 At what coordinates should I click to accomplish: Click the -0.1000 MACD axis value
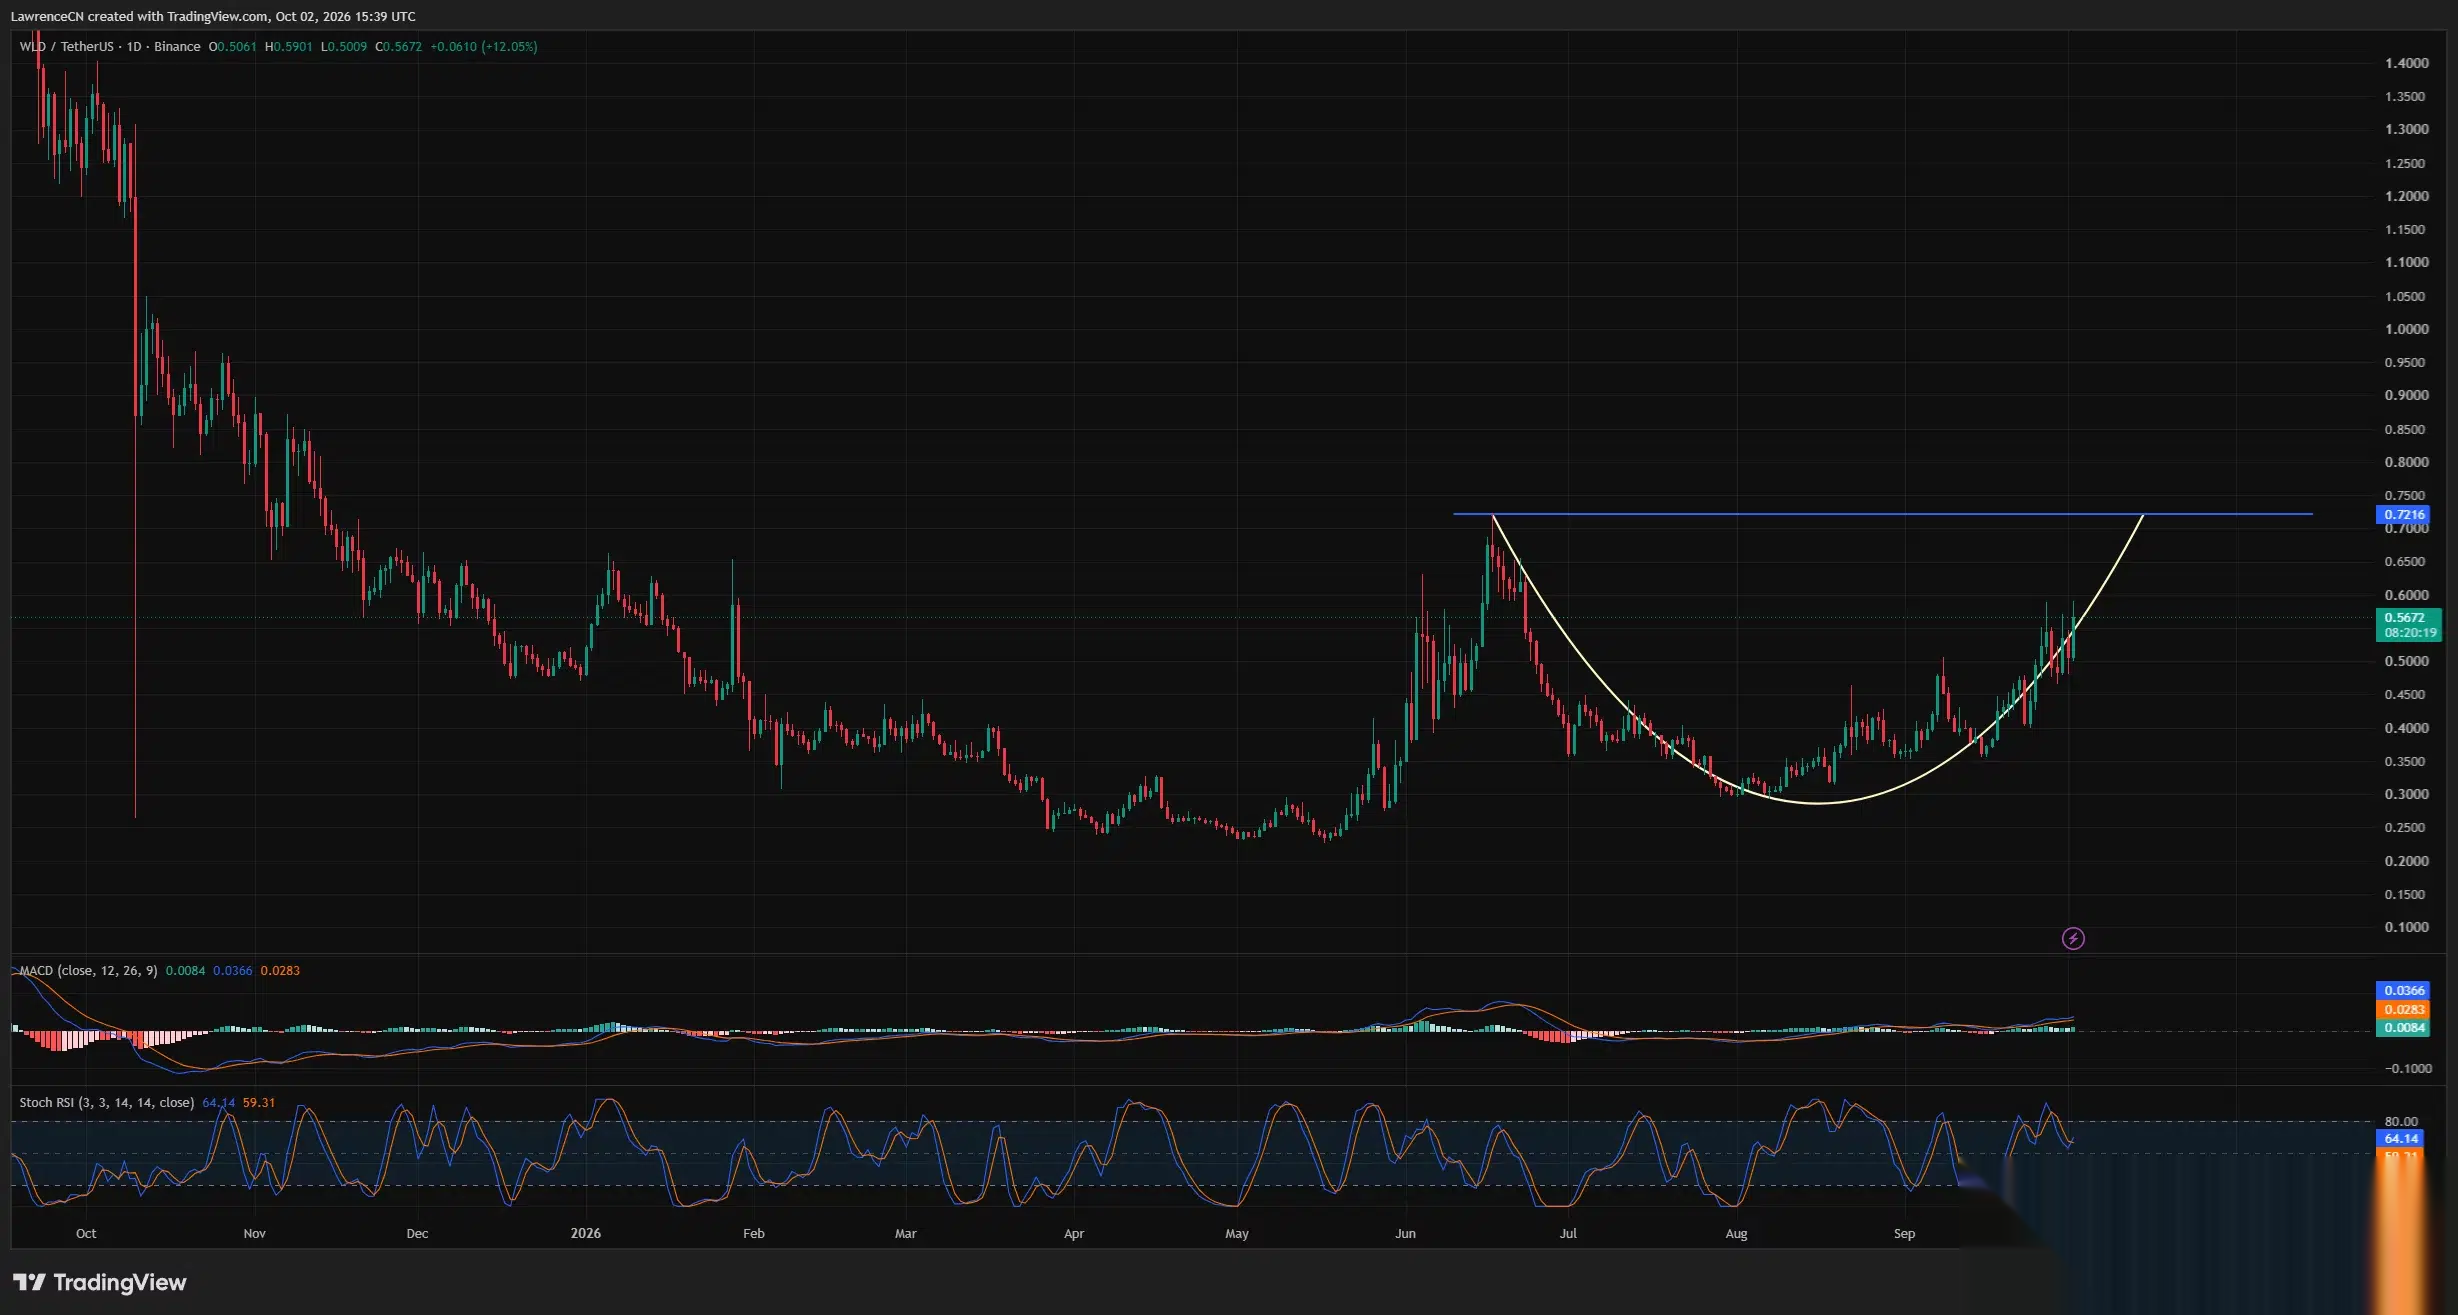coord(2407,1068)
